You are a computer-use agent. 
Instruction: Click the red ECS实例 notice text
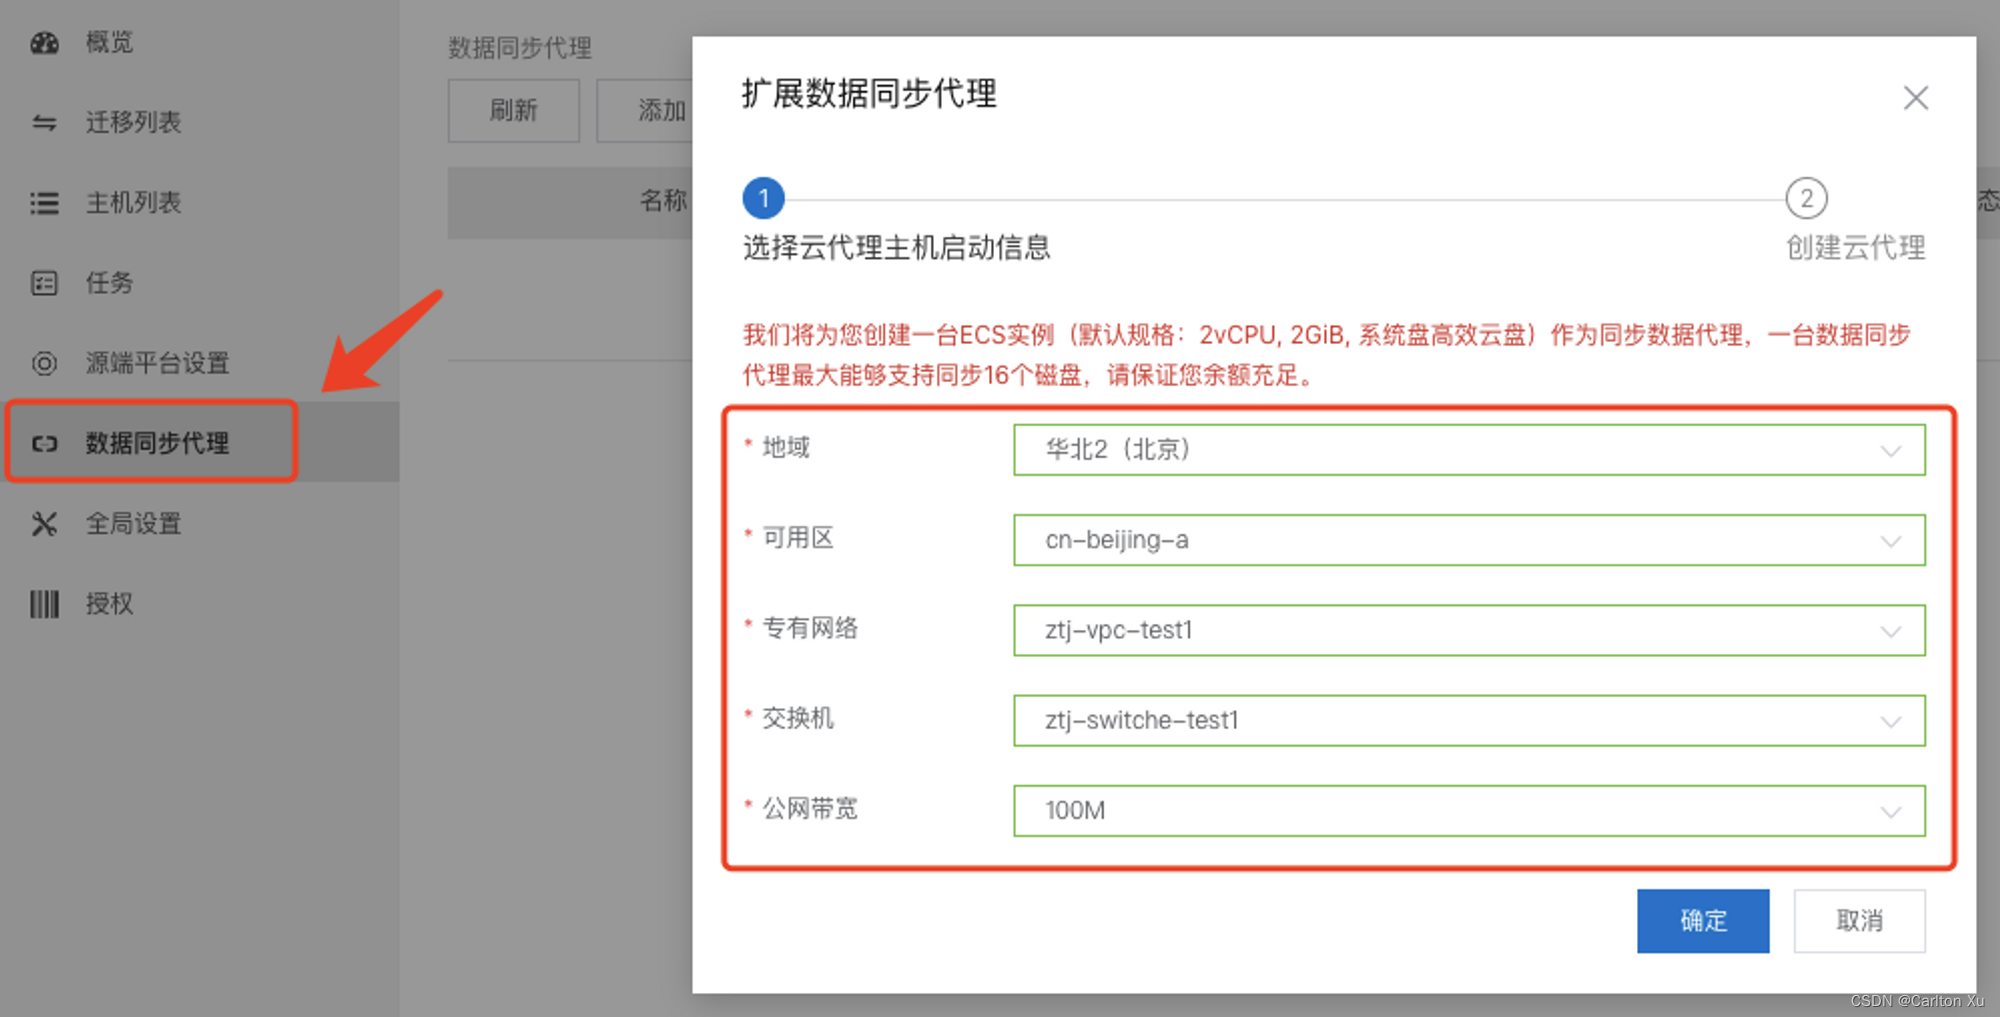(1326, 355)
